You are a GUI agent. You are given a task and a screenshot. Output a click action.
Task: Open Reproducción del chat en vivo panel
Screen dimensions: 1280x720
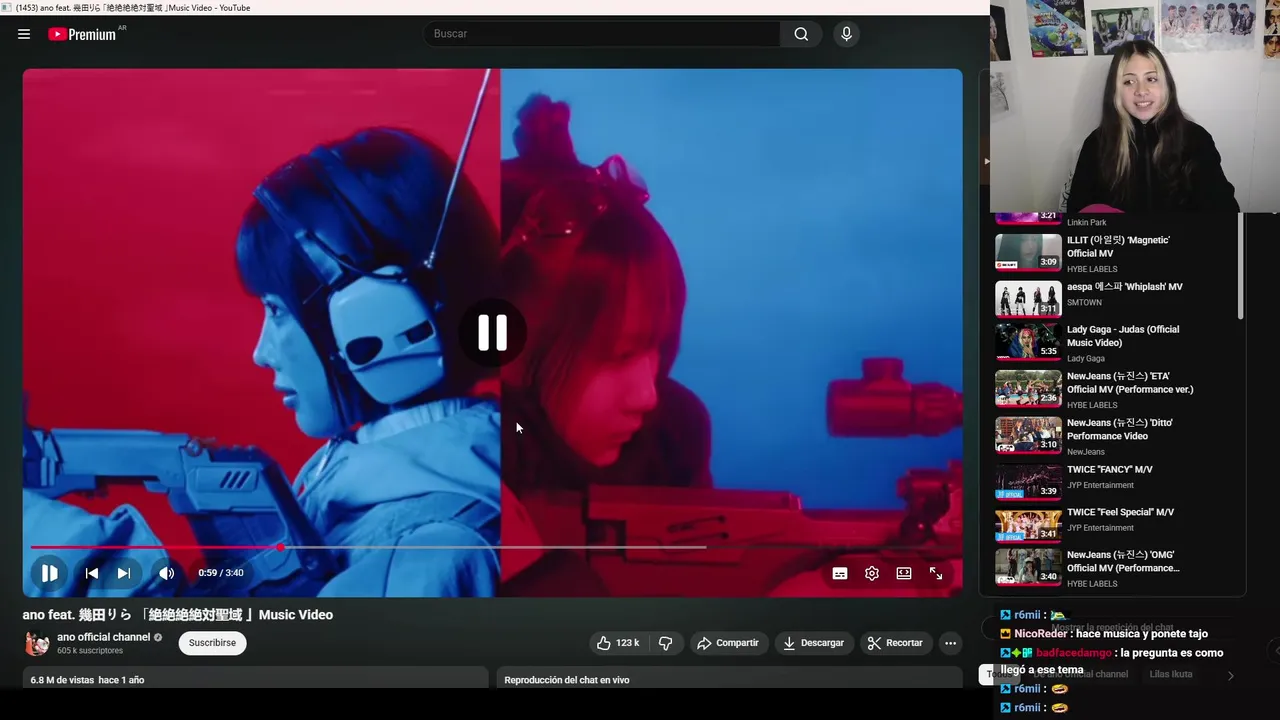[730, 679]
